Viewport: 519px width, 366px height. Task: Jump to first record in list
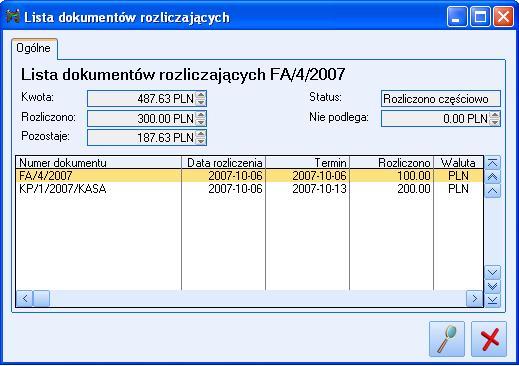tap(493, 163)
